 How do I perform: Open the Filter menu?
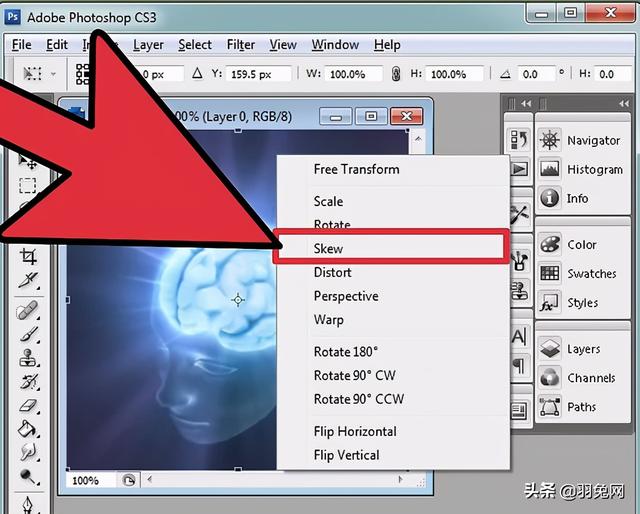(241, 45)
